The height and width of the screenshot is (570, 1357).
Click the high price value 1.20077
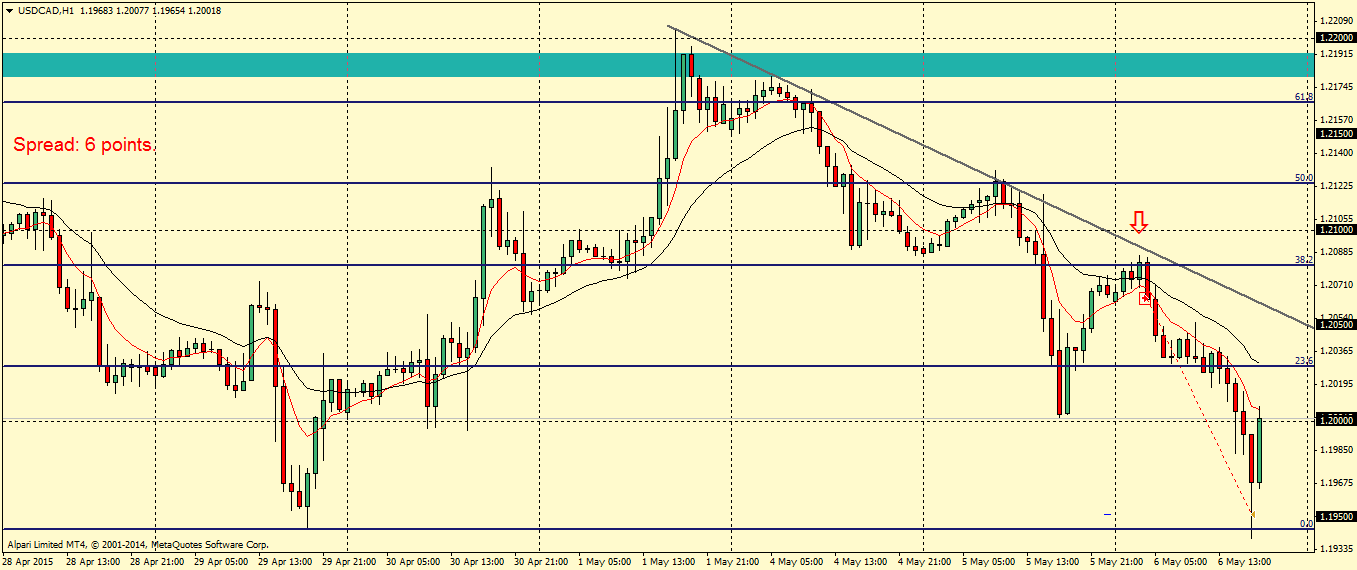coord(132,11)
